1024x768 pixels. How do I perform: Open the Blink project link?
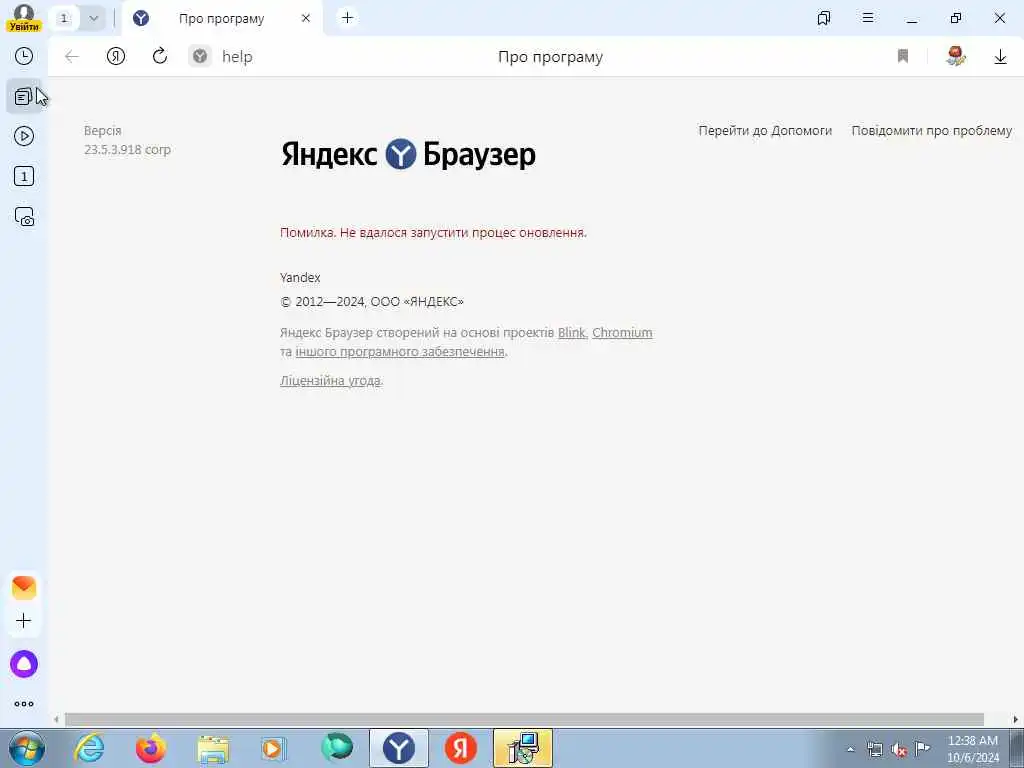pos(571,333)
